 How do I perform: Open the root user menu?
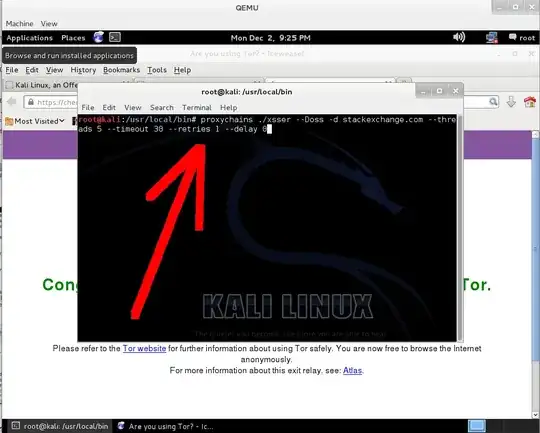[522, 38]
